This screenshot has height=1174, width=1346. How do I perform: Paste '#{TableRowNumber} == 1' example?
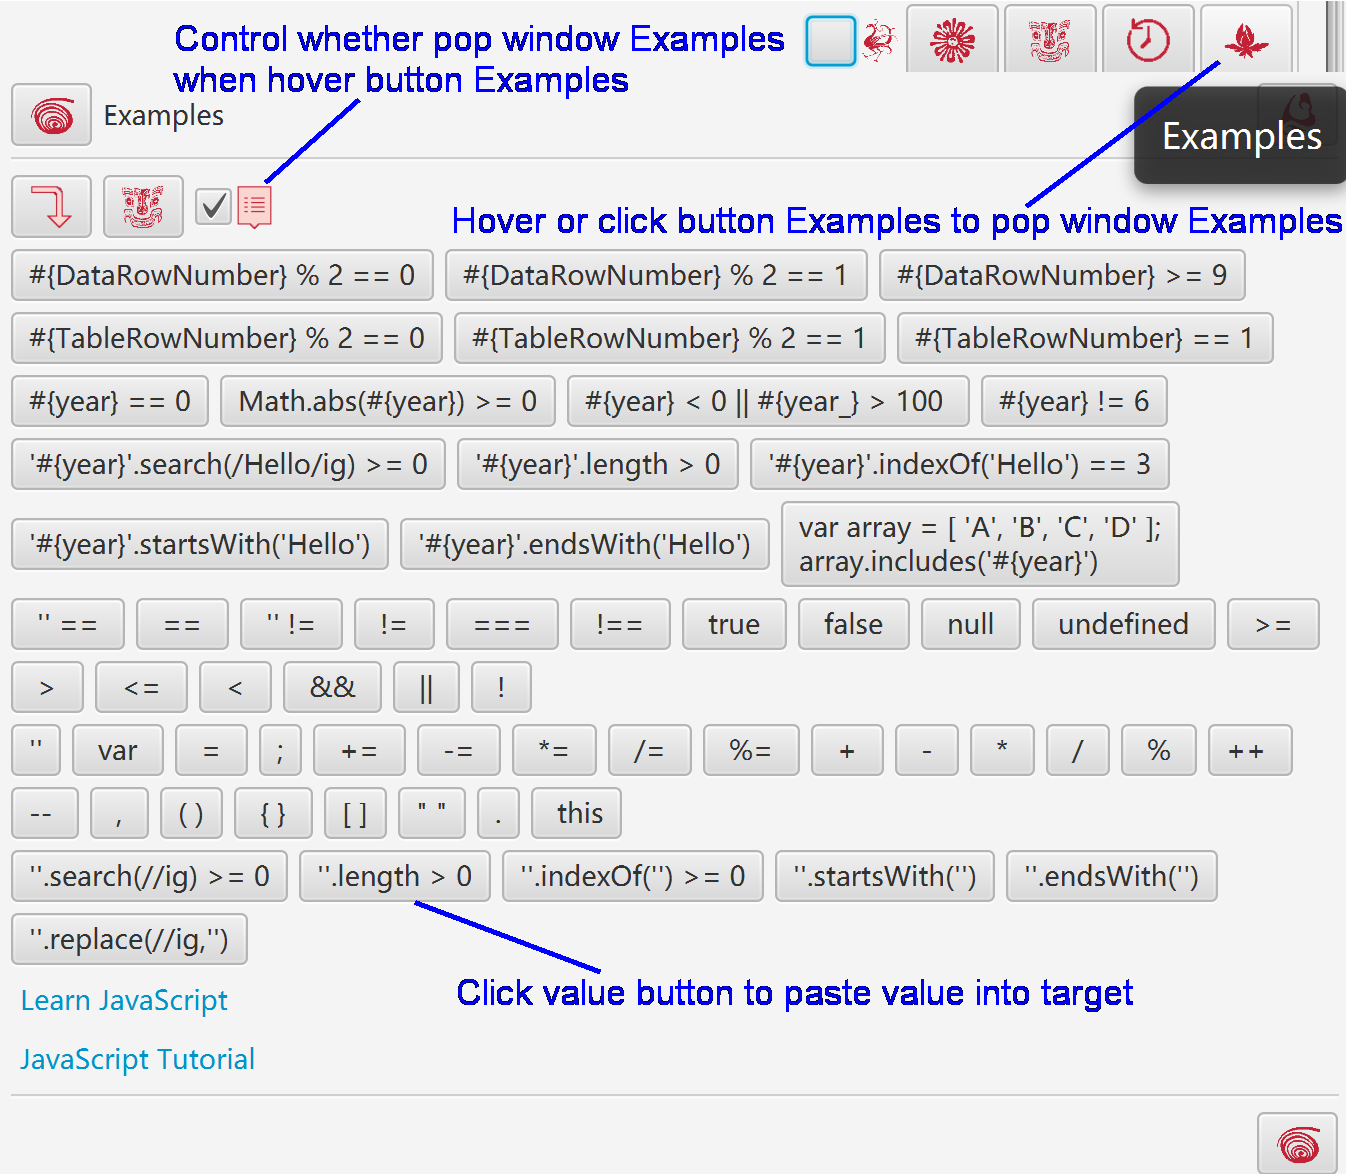pos(1085,338)
